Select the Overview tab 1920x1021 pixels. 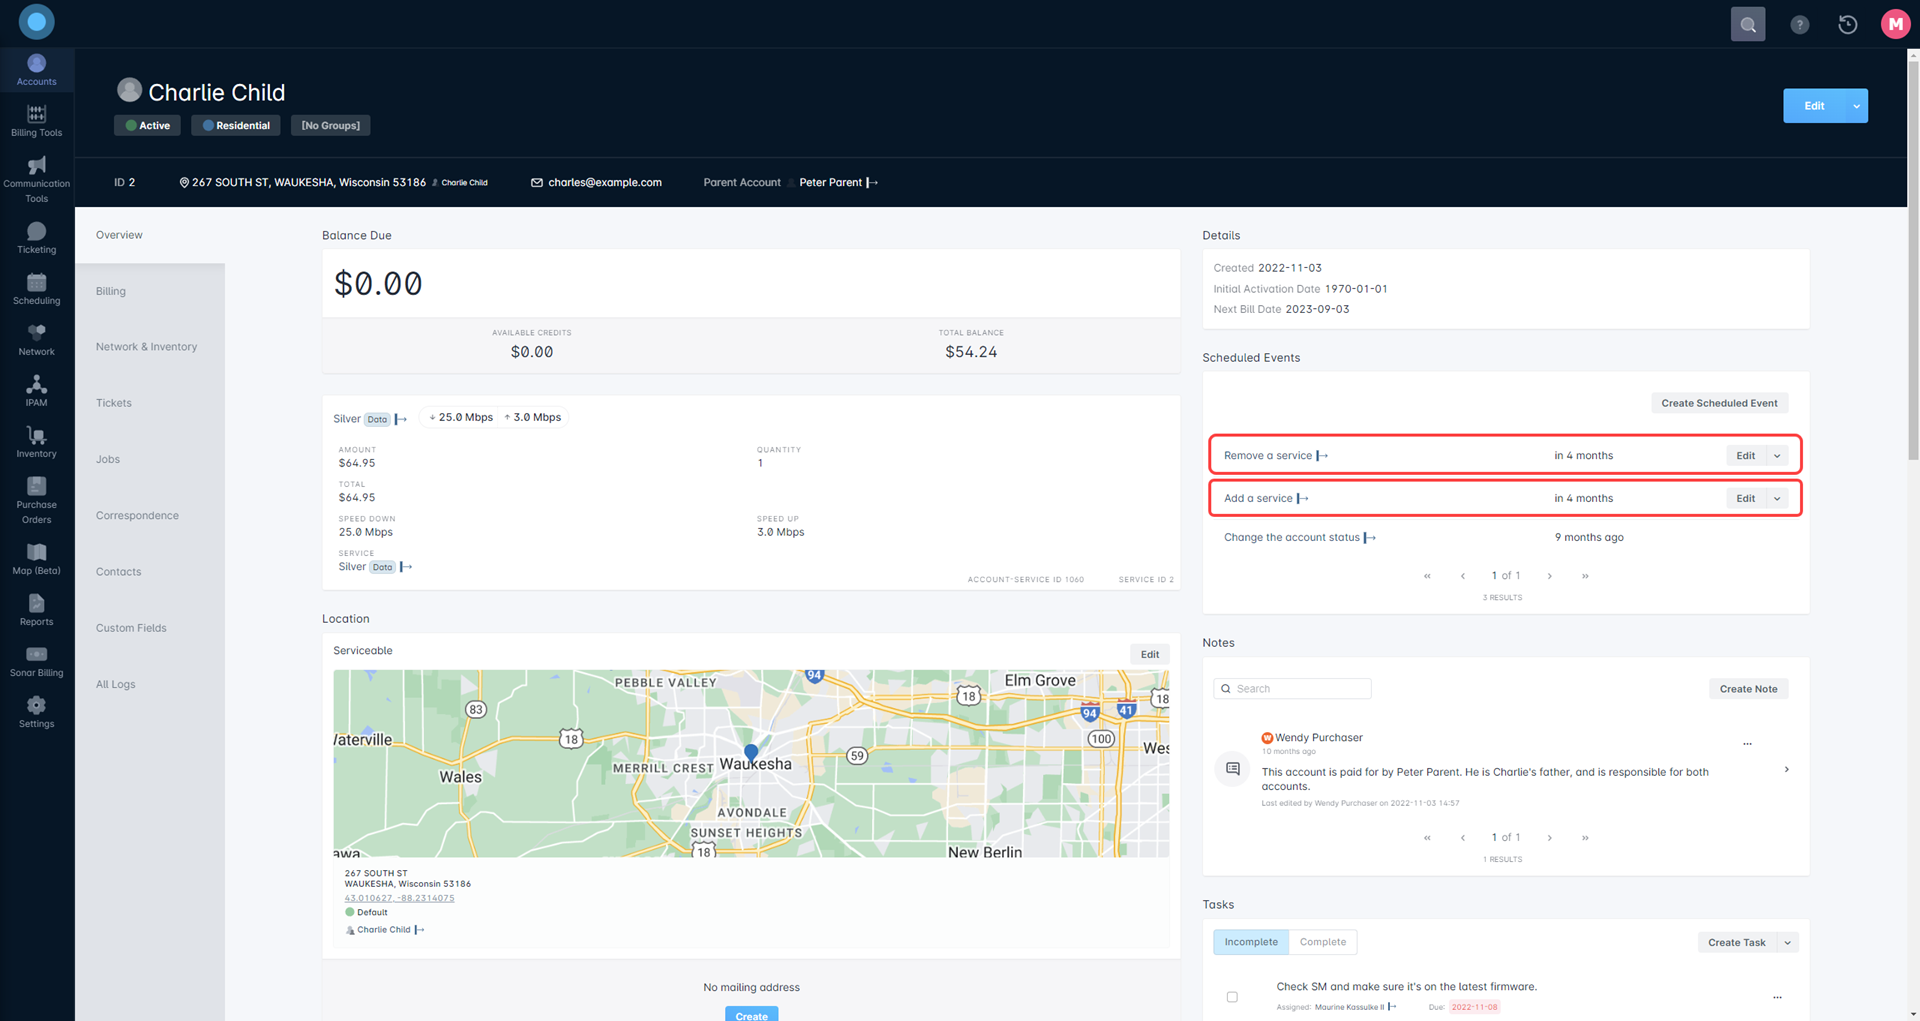tap(150, 235)
